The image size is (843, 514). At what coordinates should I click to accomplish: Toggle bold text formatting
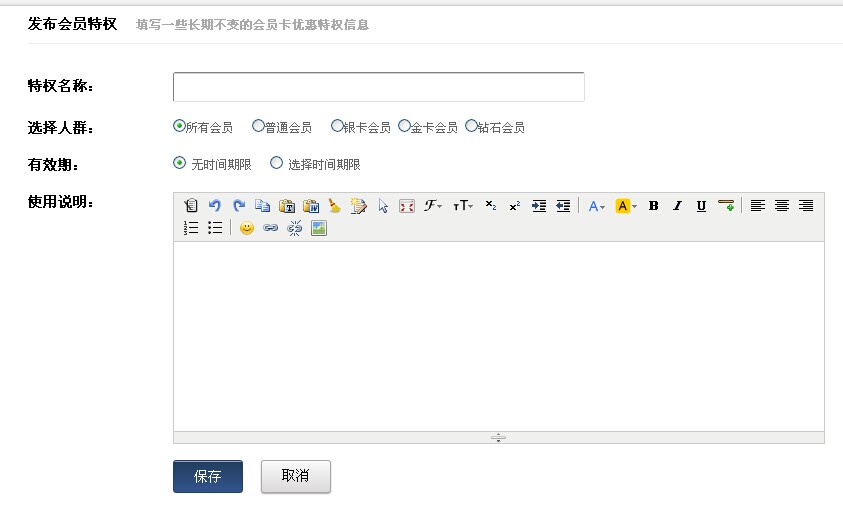653,206
